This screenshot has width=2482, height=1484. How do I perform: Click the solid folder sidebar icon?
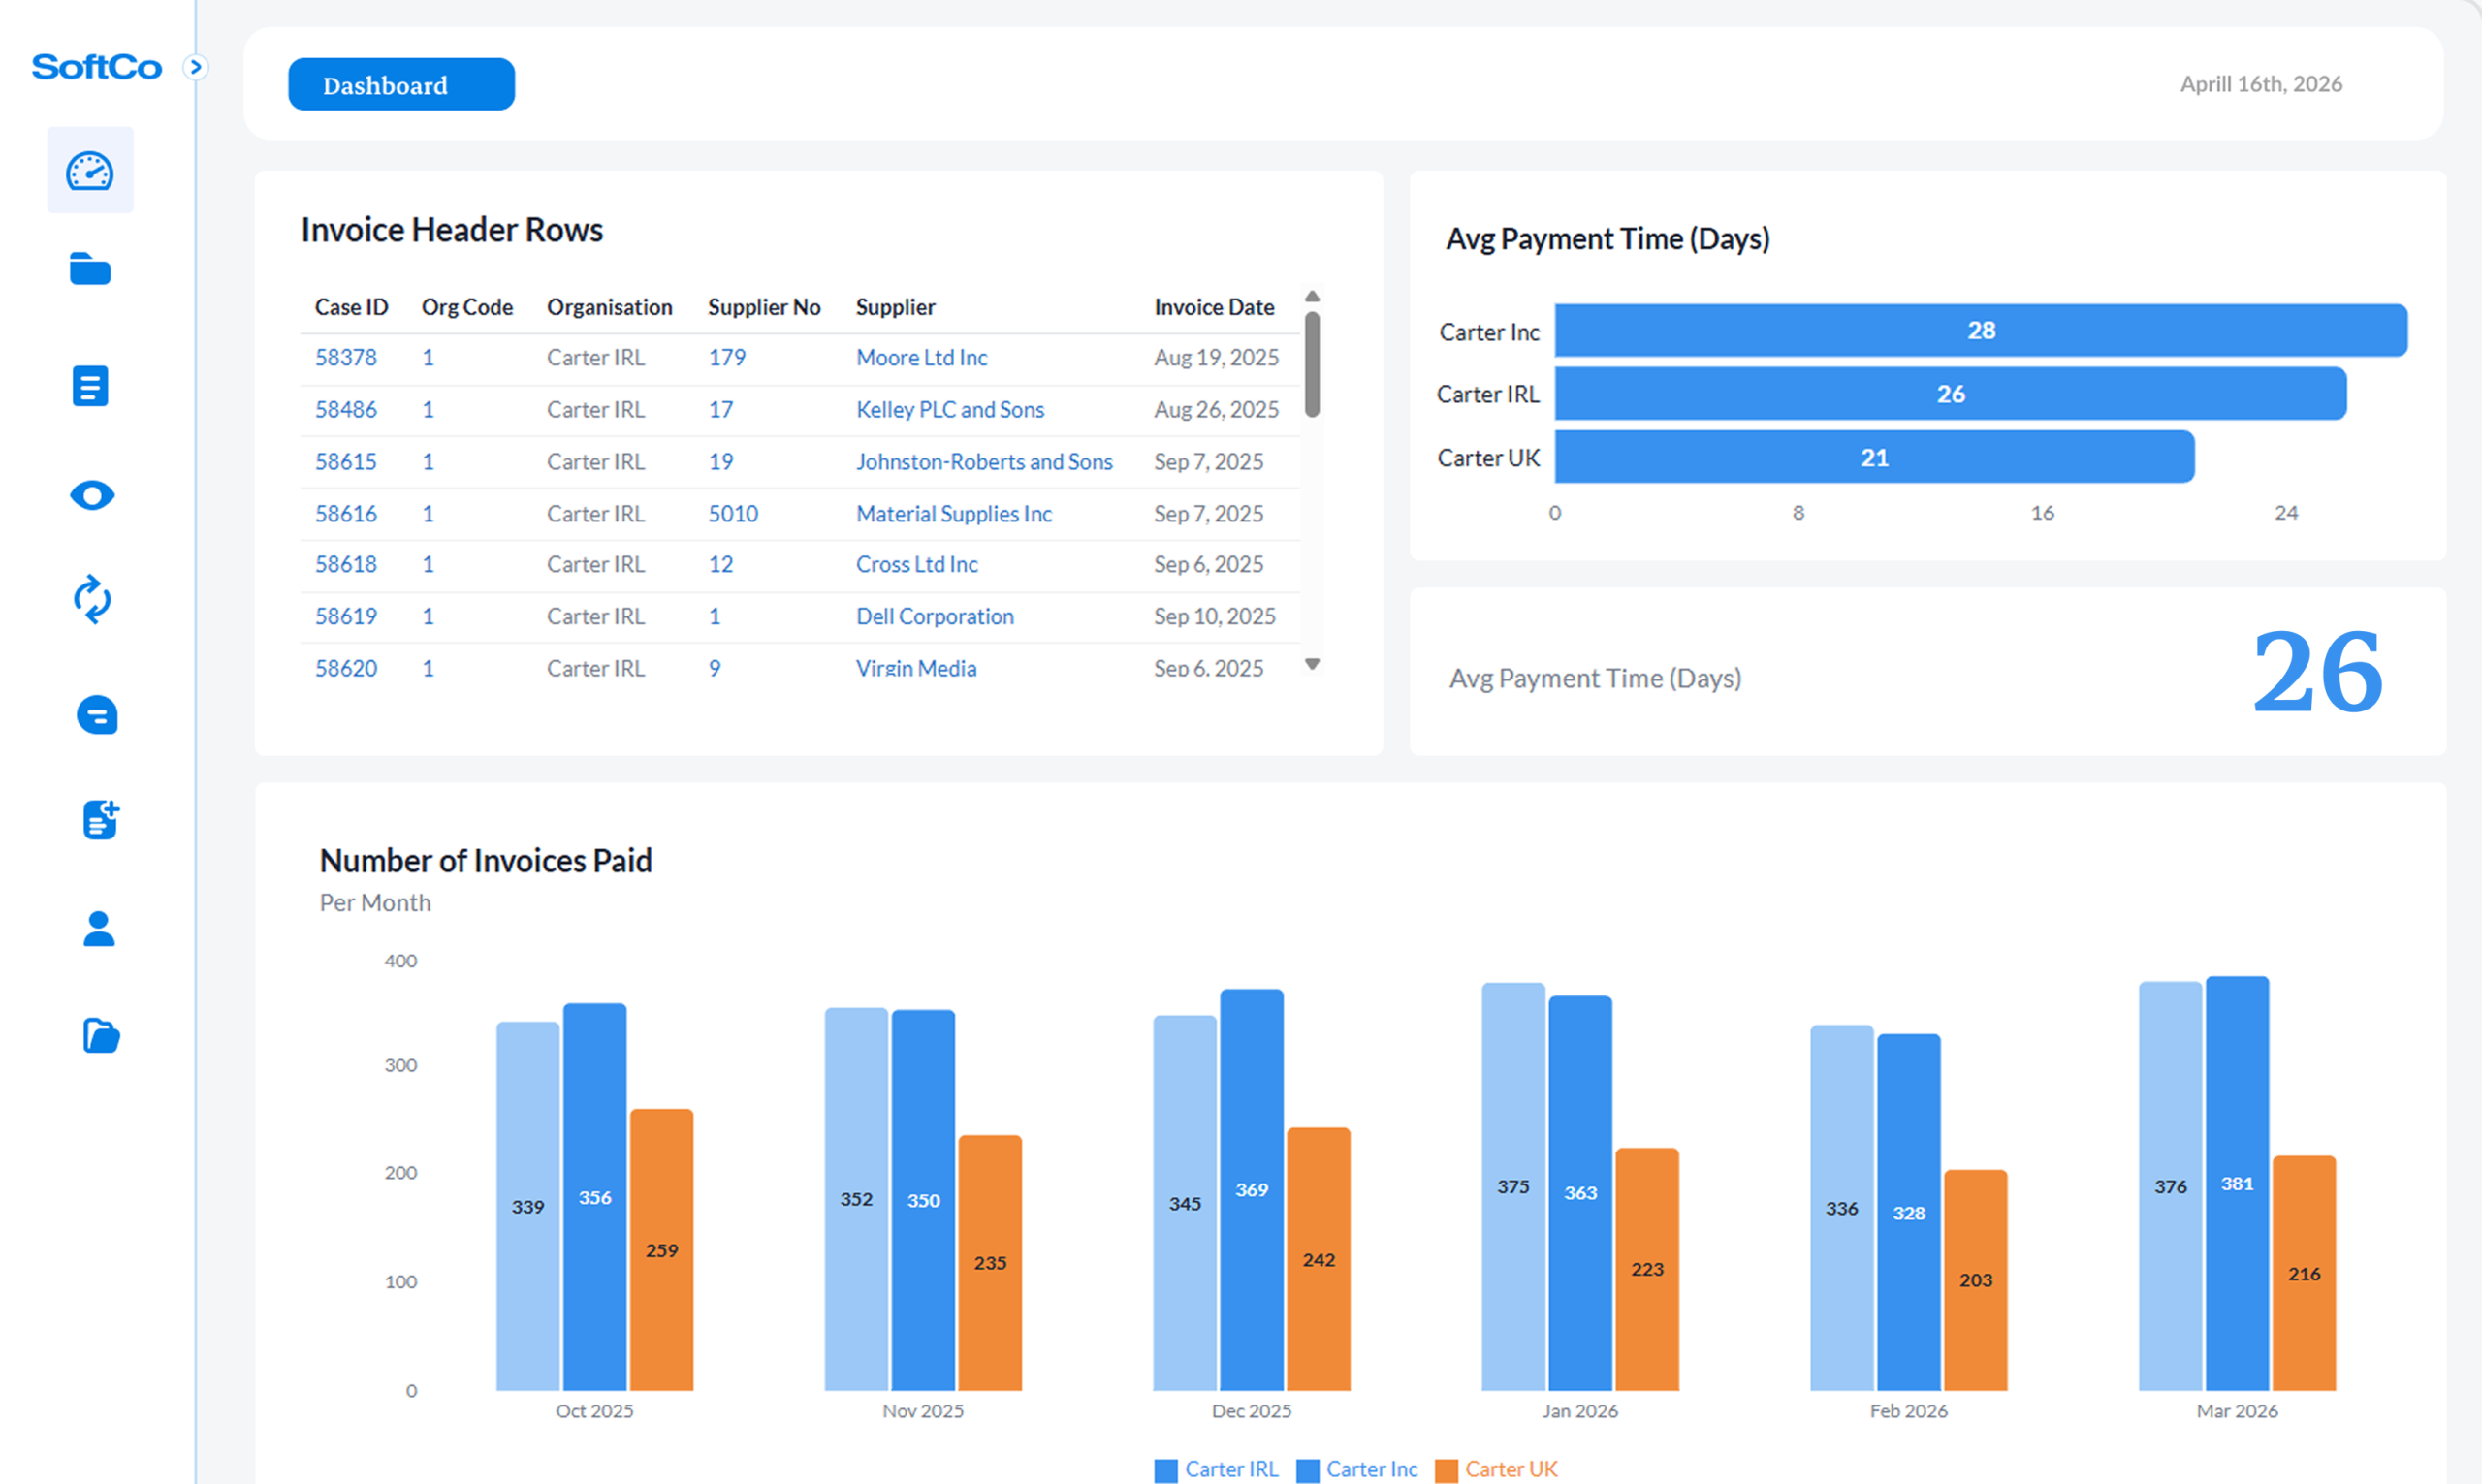90,269
